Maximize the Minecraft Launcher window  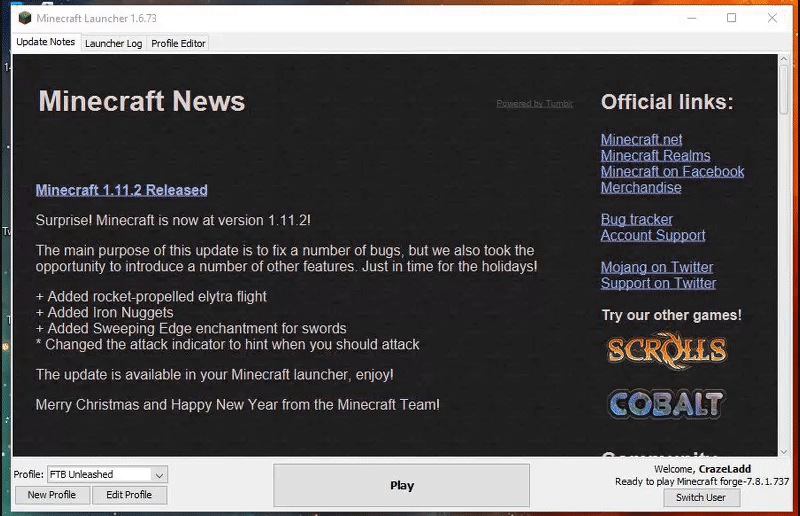pyautogui.click(x=732, y=18)
